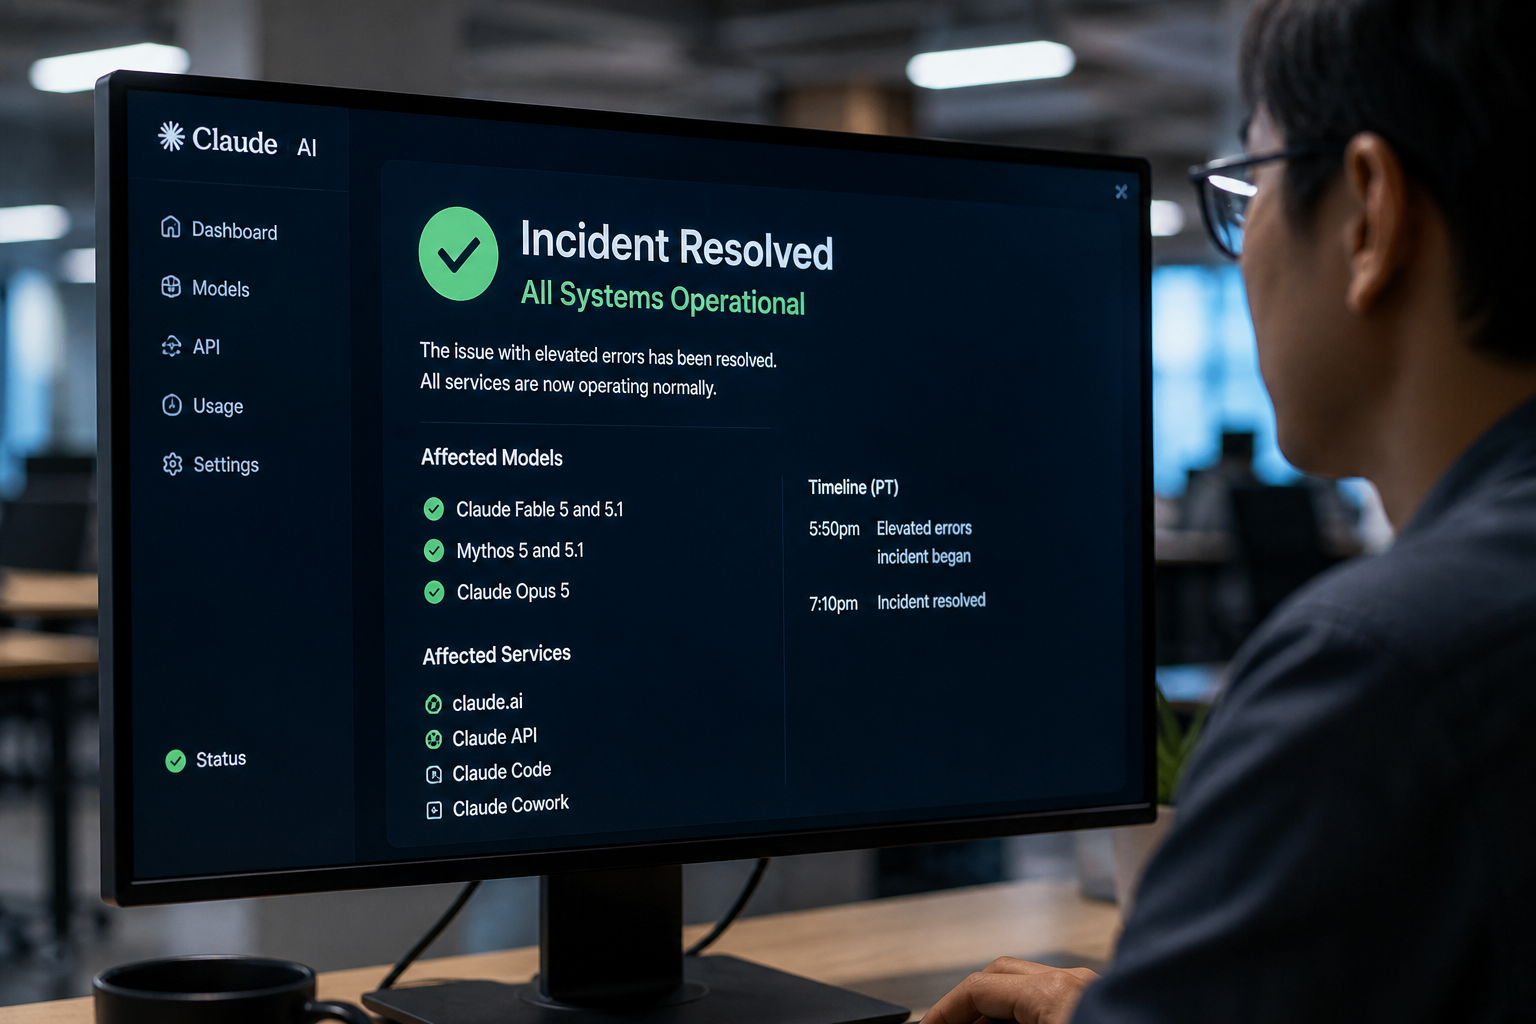
Task: Go to the Models section
Action: pos(205,288)
